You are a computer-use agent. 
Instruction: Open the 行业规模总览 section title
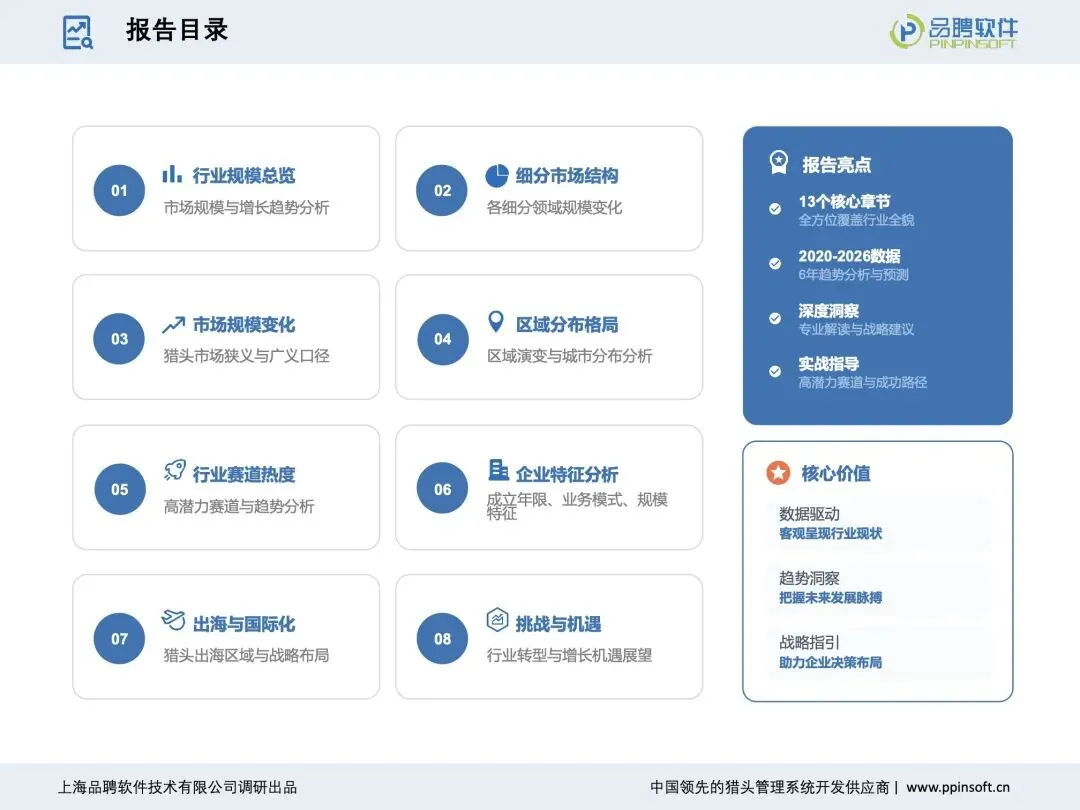click(244, 176)
